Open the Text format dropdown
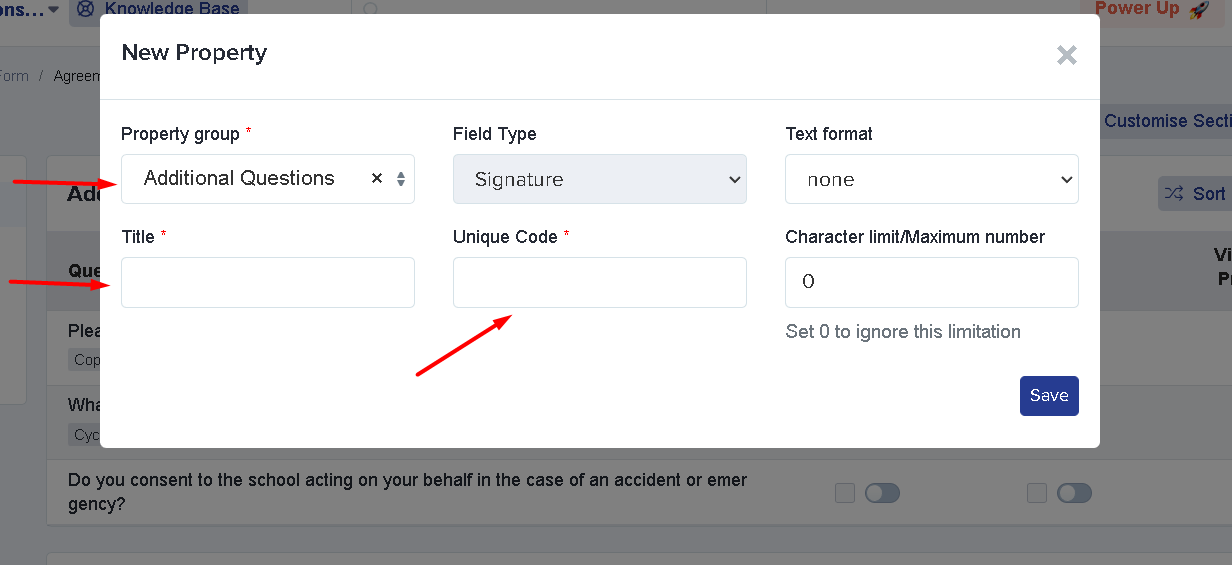Image resolution: width=1232 pixels, height=565 pixels. 932,179
